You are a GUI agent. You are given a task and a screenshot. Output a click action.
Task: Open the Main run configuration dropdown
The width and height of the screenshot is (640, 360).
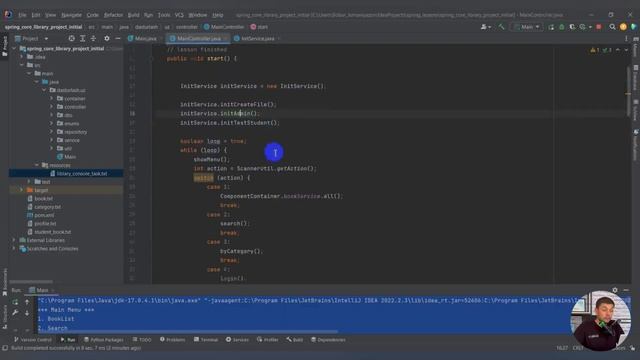(x=527, y=27)
